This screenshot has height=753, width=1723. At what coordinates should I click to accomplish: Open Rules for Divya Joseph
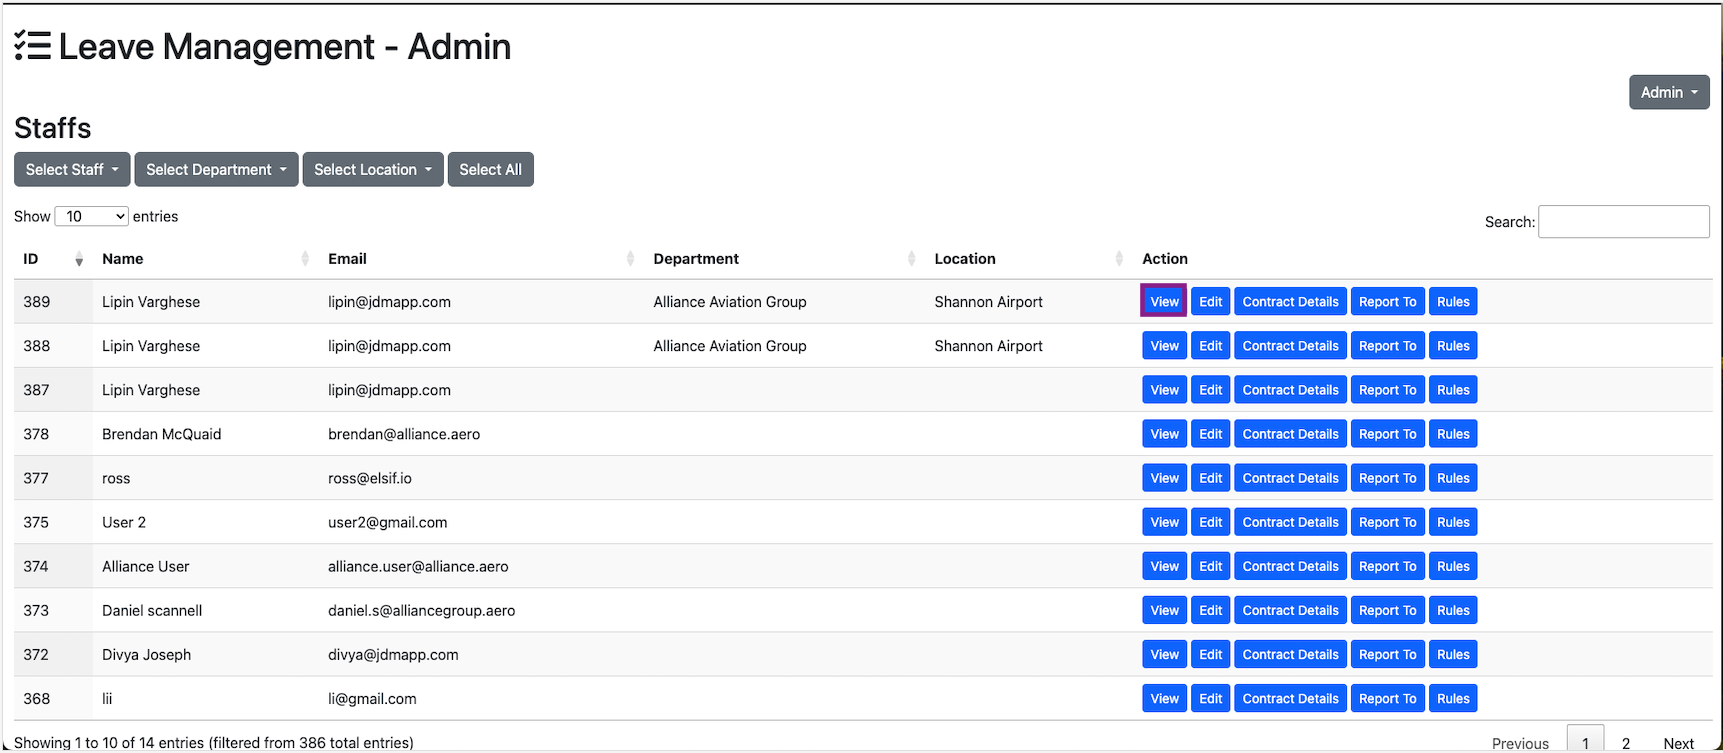pos(1452,655)
